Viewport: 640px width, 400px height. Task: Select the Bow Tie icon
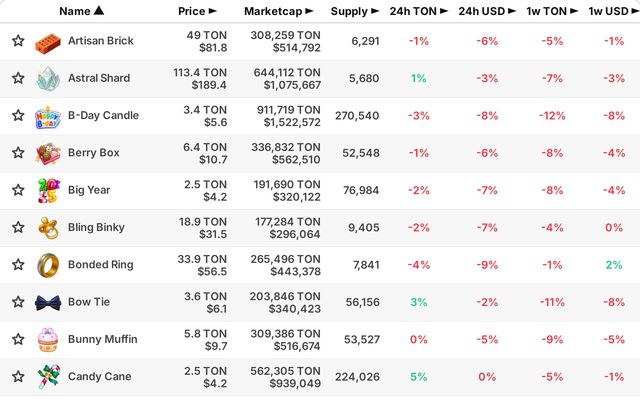pos(48,302)
